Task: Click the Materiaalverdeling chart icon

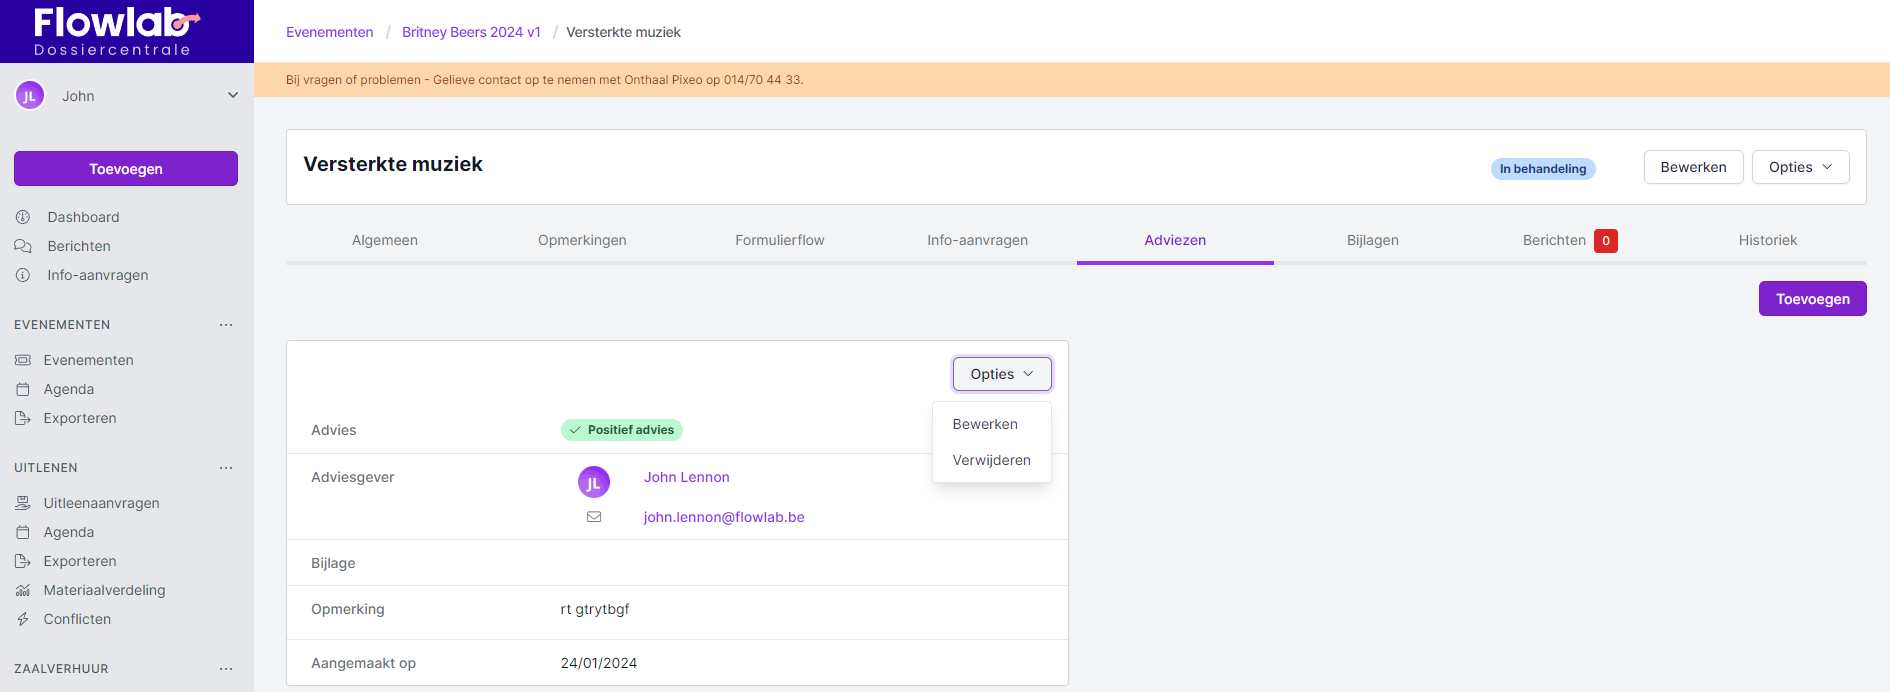Action: pos(23,590)
